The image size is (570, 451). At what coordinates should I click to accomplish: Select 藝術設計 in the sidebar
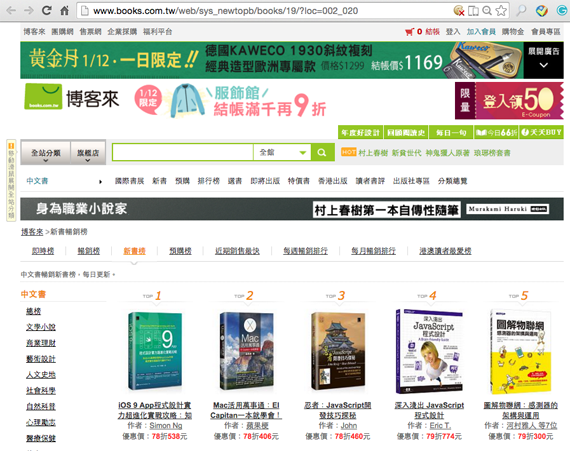[x=41, y=359]
